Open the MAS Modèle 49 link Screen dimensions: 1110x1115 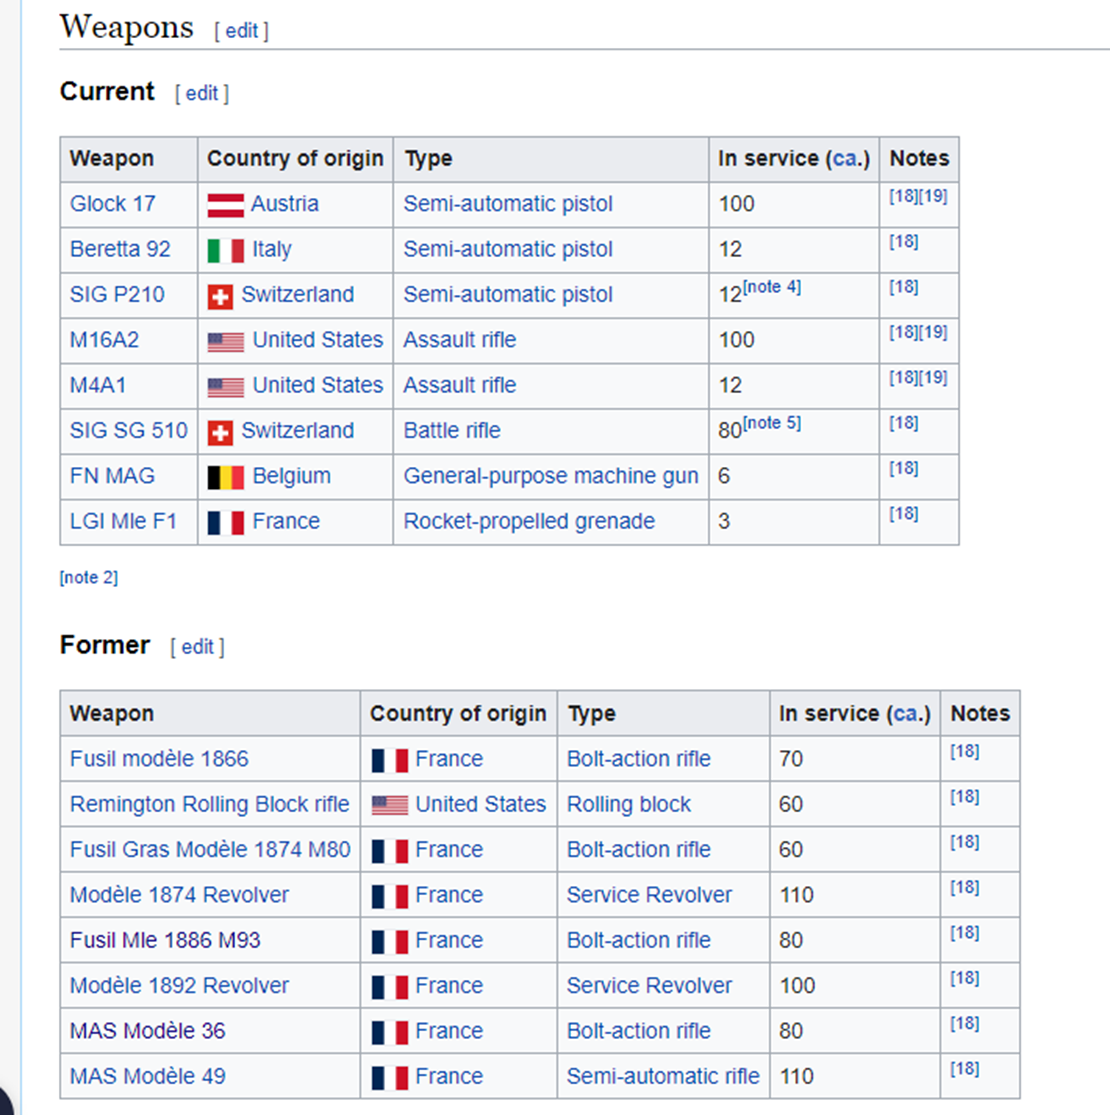(x=148, y=1077)
